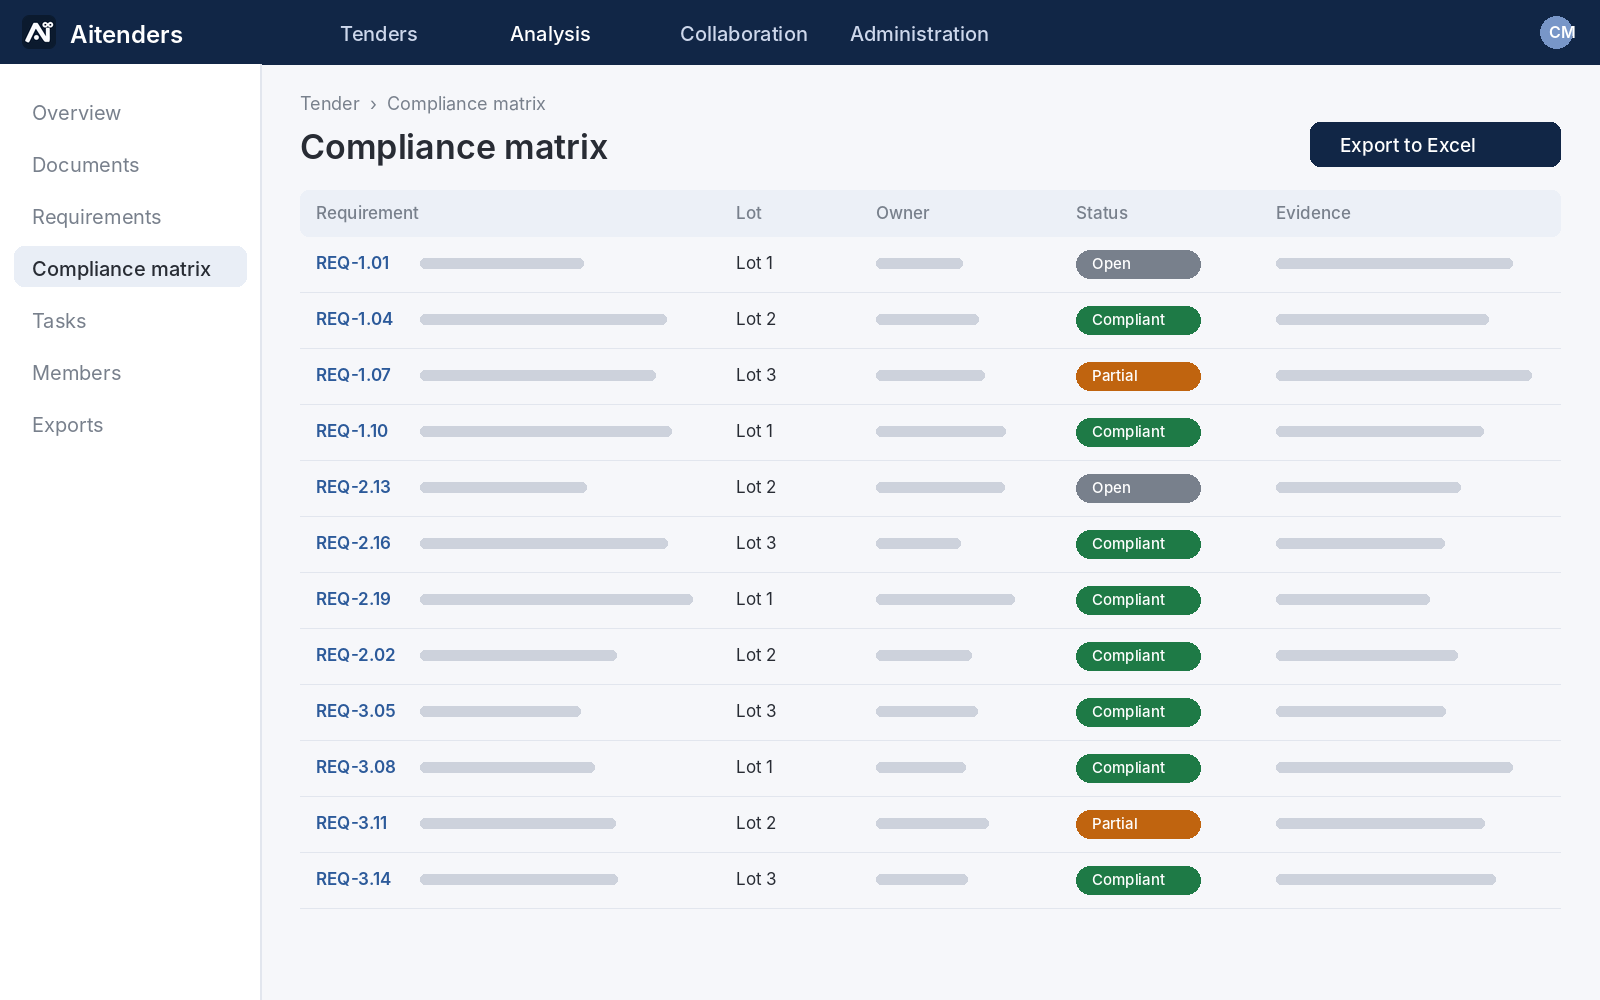1600x1000 pixels.
Task: Go to Collaboration in top navigation
Action: click(x=744, y=34)
